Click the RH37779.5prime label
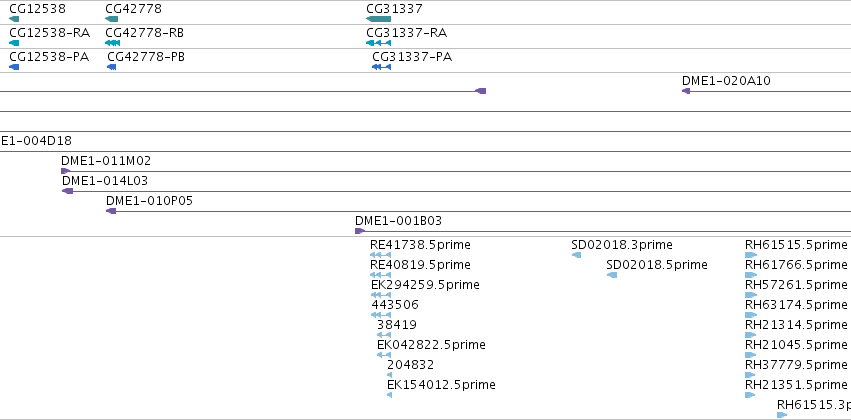Viewport: 851px width, 420px height. point(796,365)
